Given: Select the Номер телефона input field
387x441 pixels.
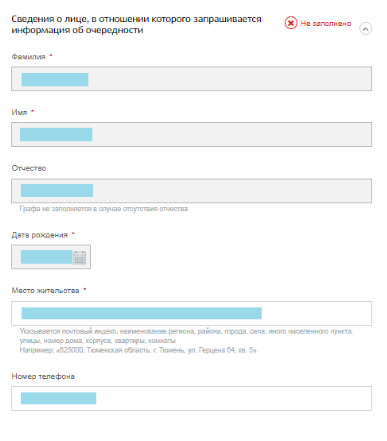Looking at the screenshot, I should point(191,398).
